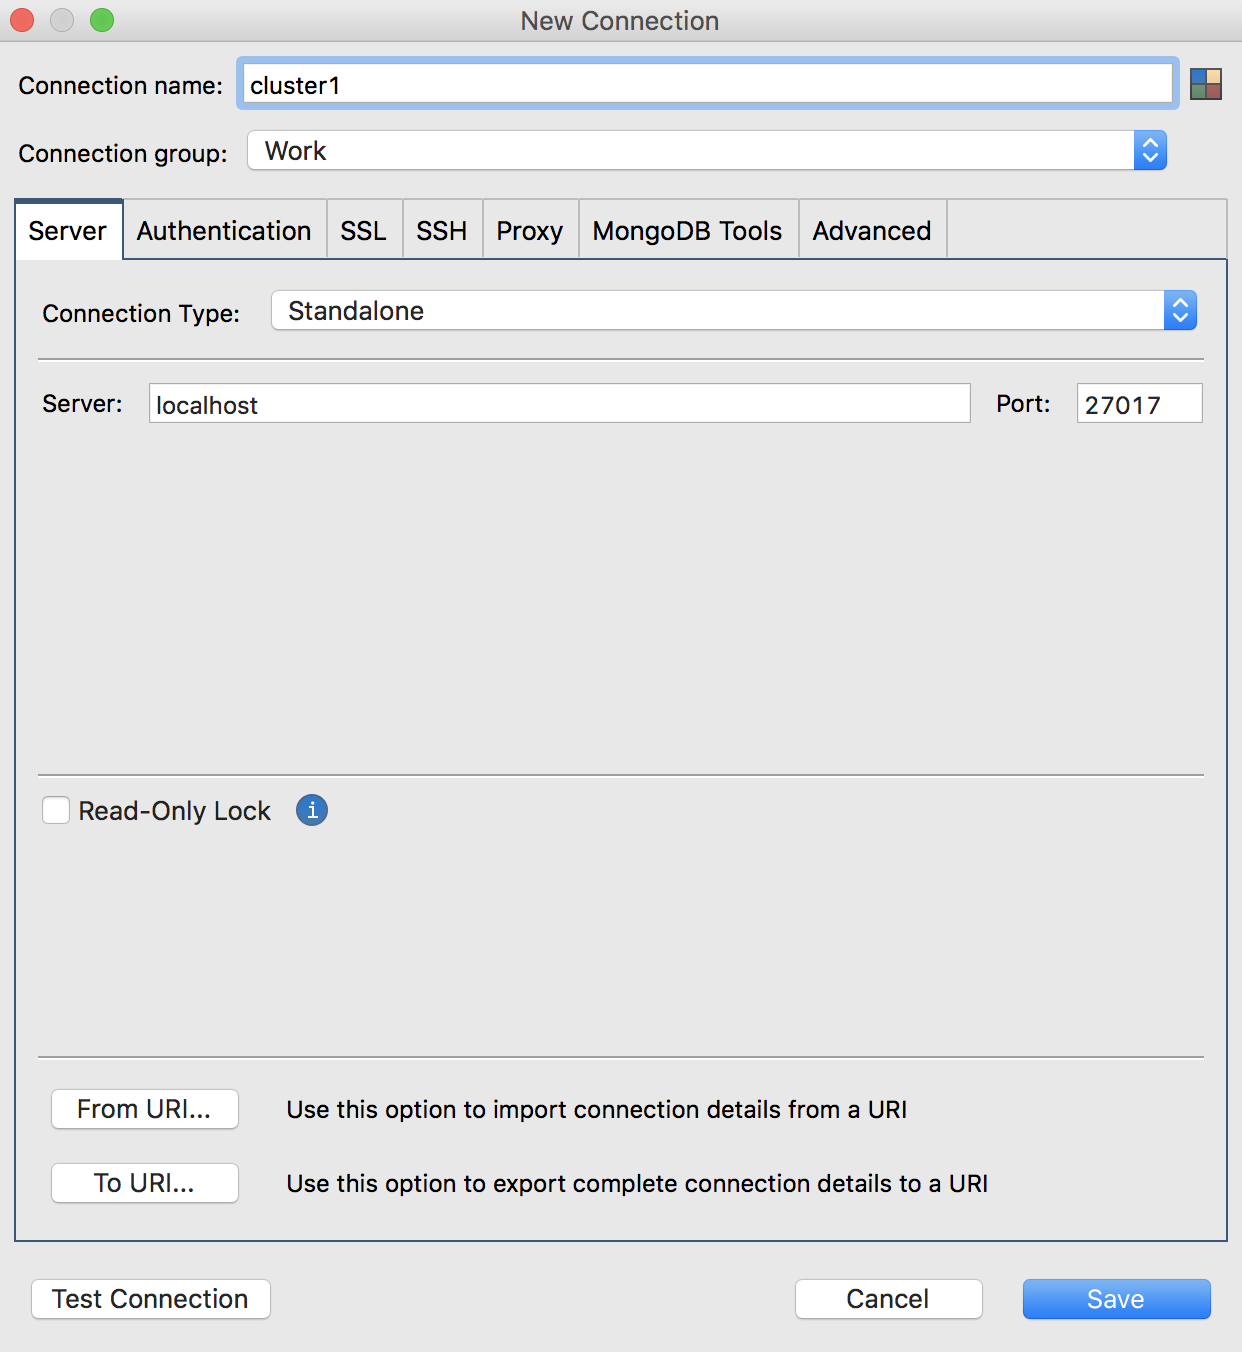The image size is (1242, 1352).
Task: Expand the Connection Type dropdown
Action: click(733, 311)
